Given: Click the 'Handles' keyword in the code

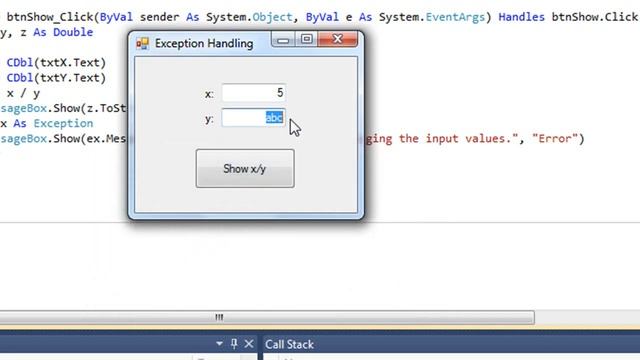Looking at the screenshot, I should pyautogui.click(x=521, y=17).
